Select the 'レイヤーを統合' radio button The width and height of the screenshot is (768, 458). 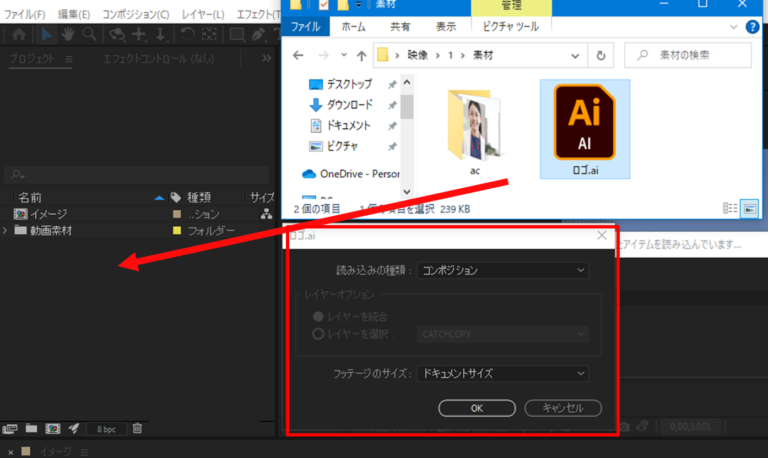pyautogui.click(x=319, y=317)
